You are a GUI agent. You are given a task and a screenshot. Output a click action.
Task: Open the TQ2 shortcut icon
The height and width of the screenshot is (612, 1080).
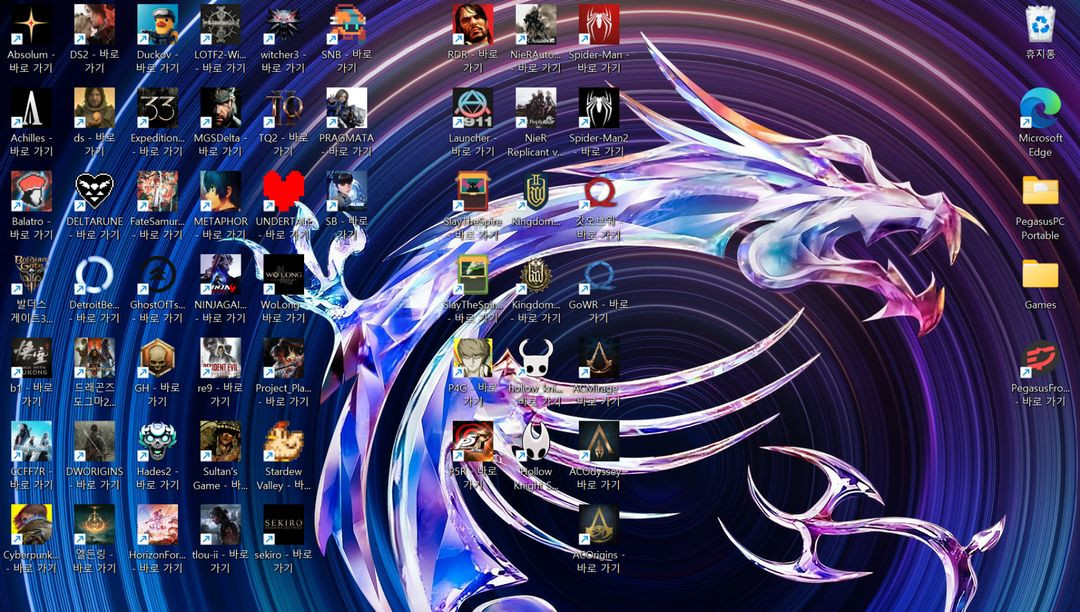point(283,108)
